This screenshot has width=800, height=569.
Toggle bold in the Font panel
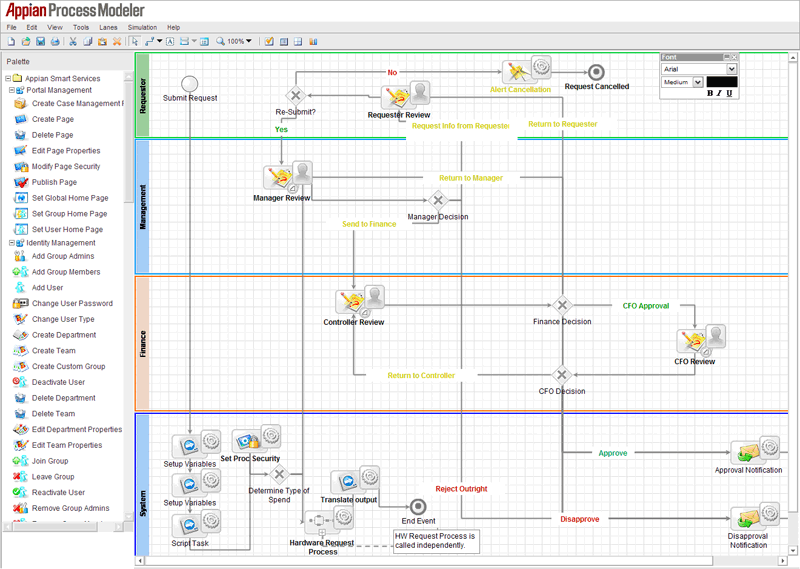pyautogui.click(x=710, y=93)
